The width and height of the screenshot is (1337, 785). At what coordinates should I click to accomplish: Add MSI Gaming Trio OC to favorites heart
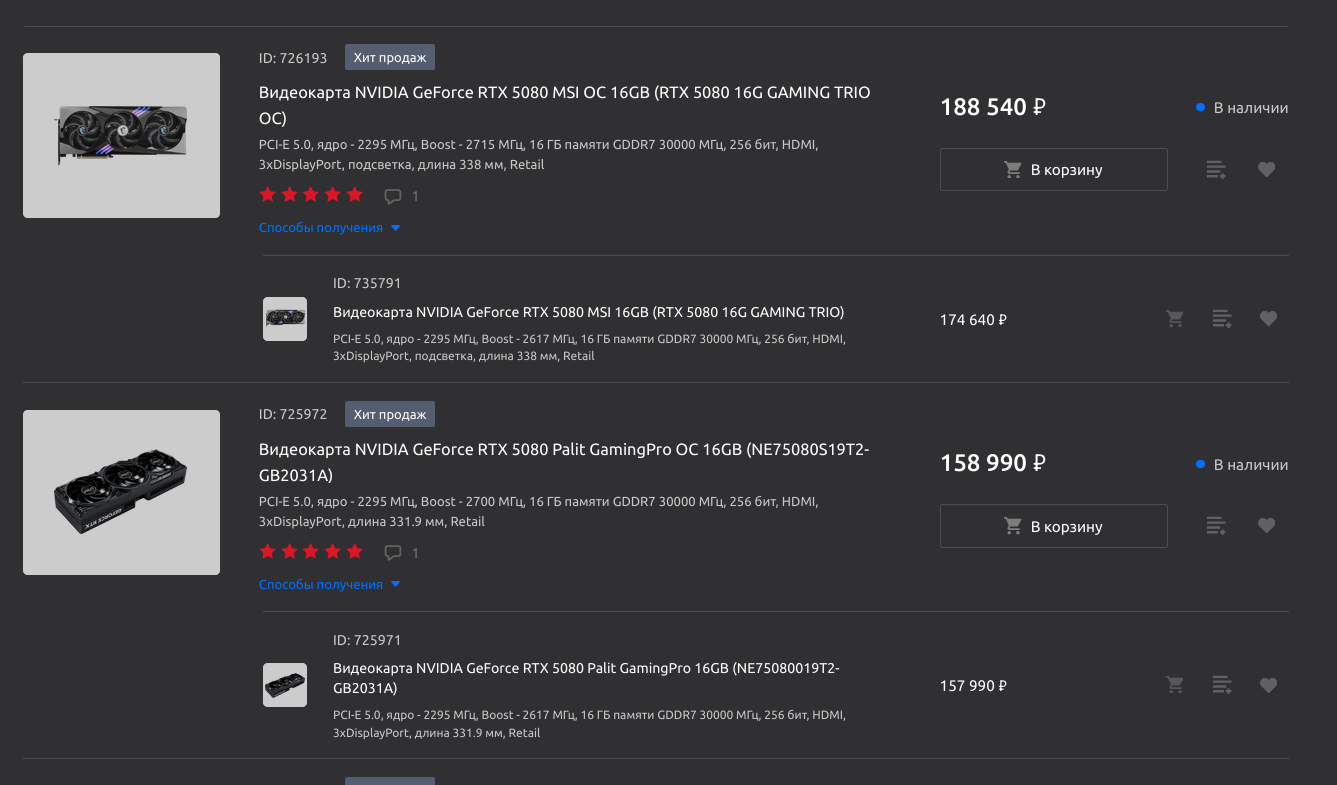(1266, 170)
